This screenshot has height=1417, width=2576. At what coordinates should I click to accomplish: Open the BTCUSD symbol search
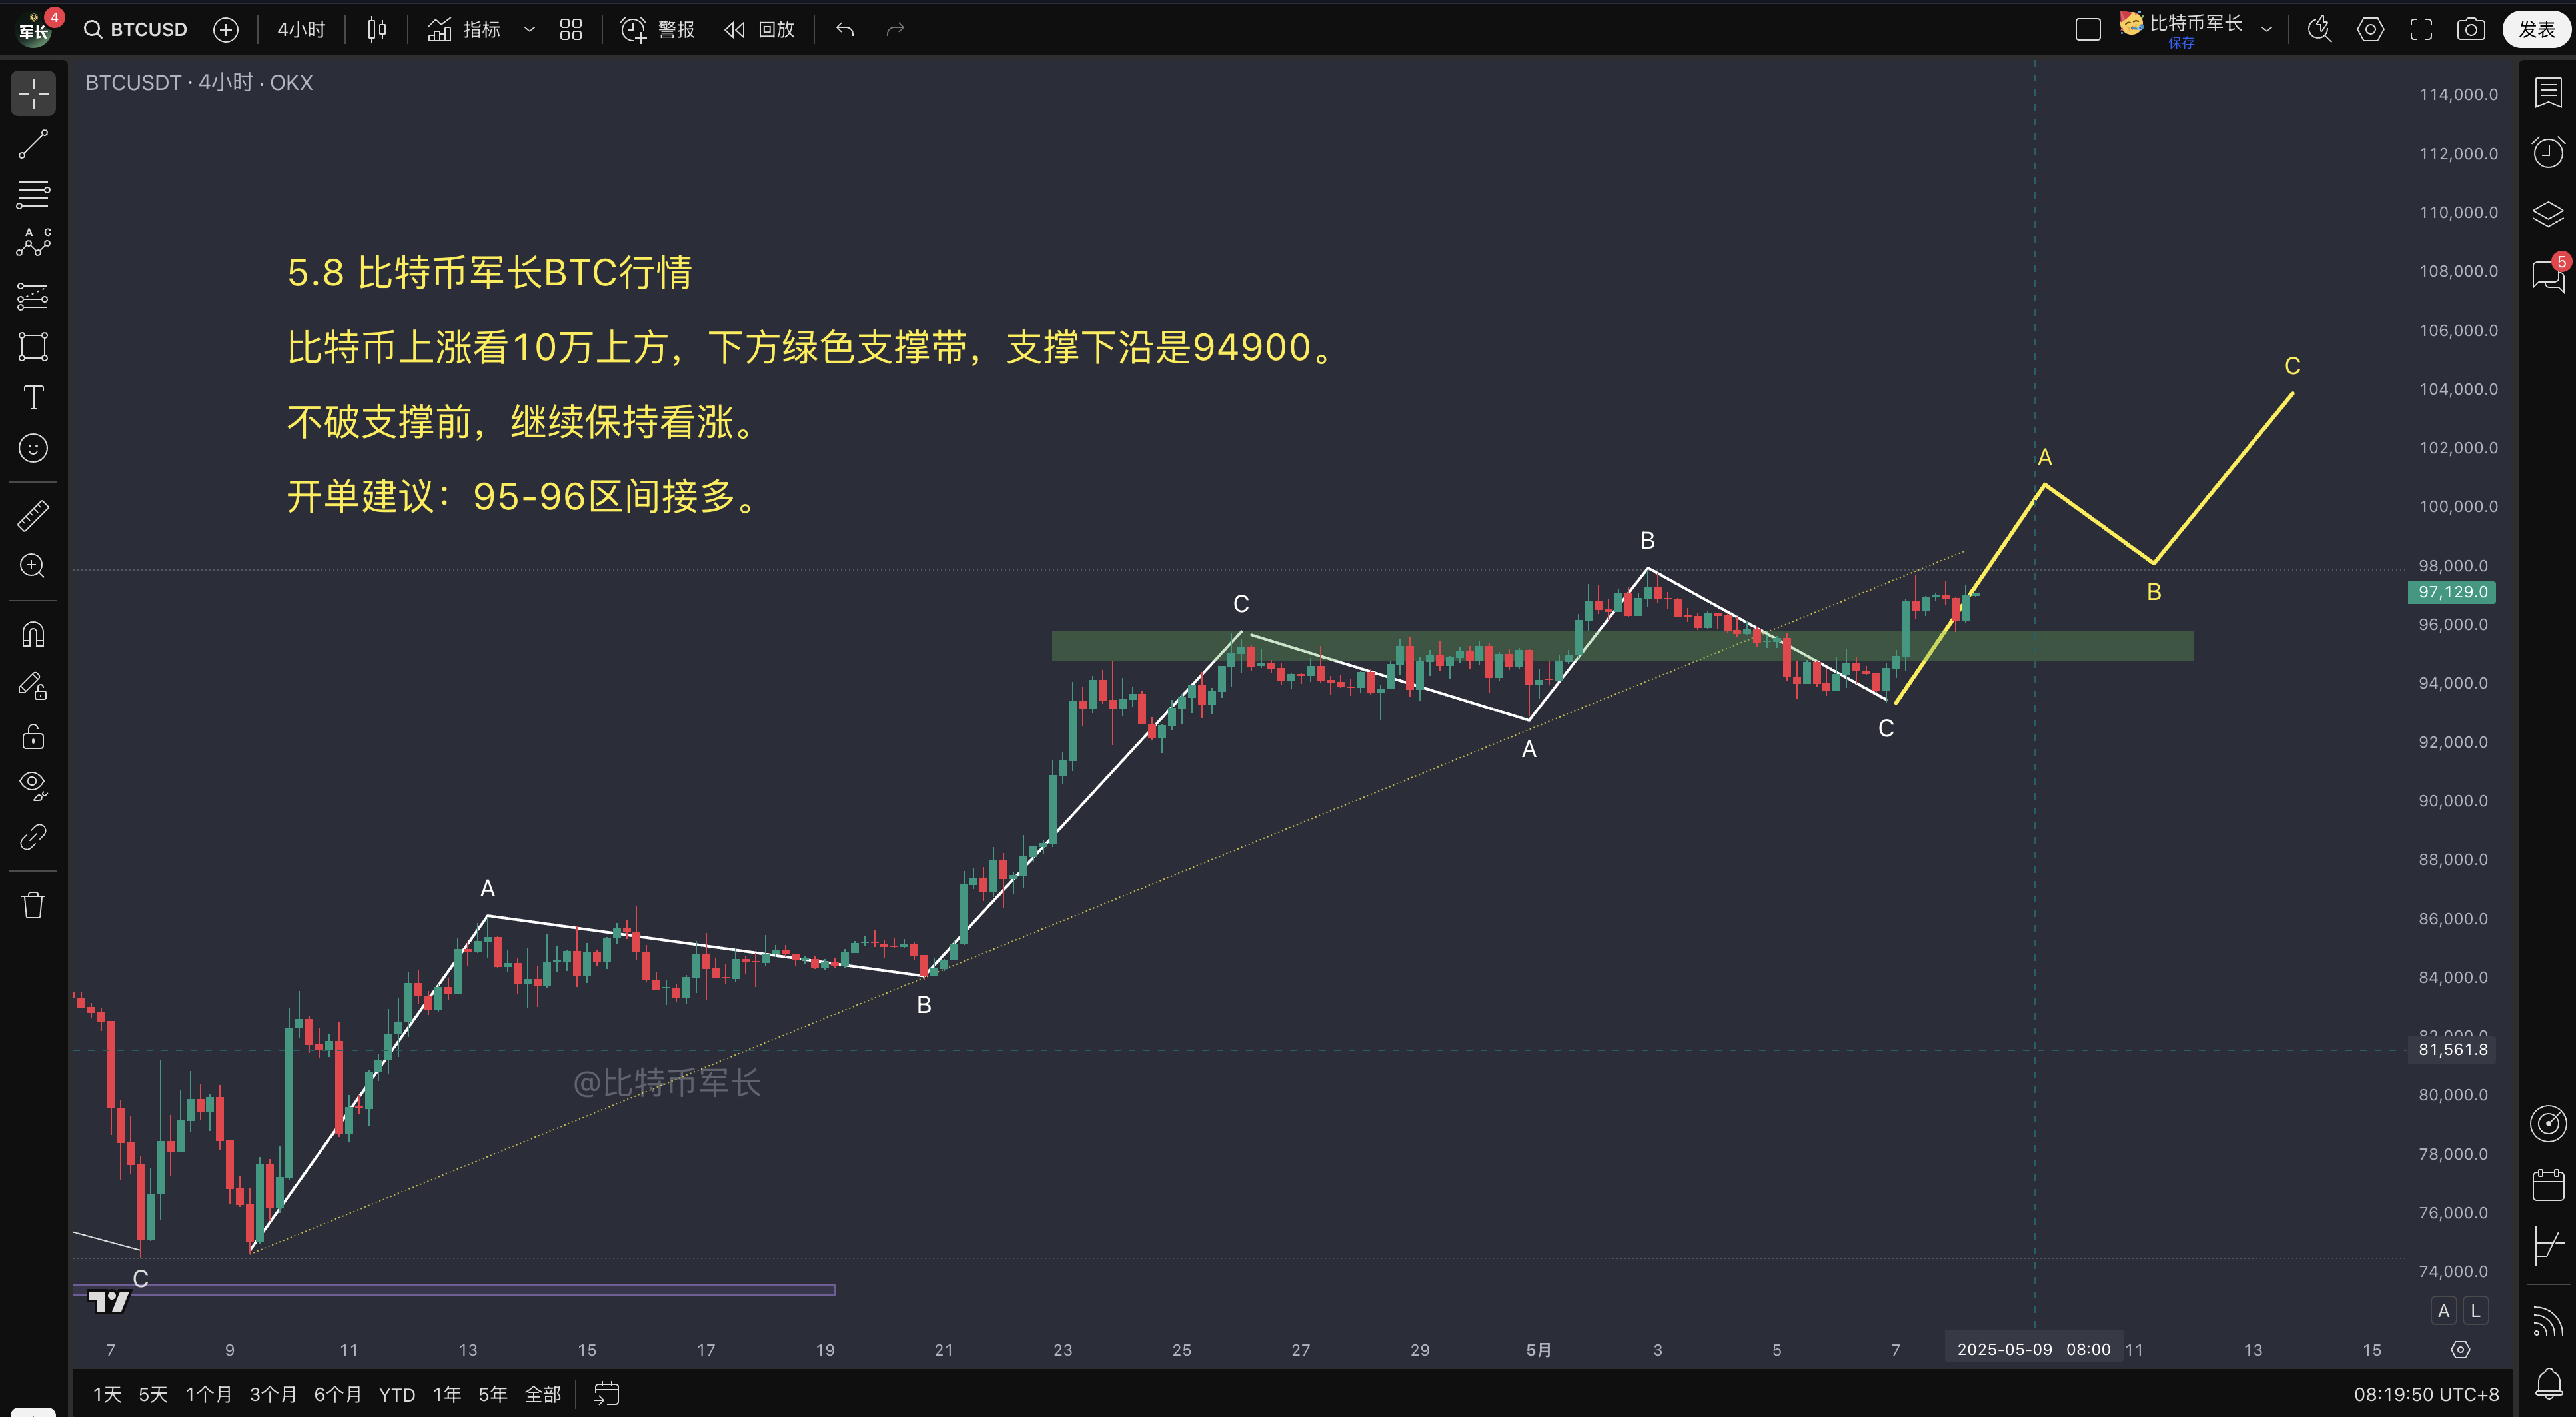pos(135,30)
